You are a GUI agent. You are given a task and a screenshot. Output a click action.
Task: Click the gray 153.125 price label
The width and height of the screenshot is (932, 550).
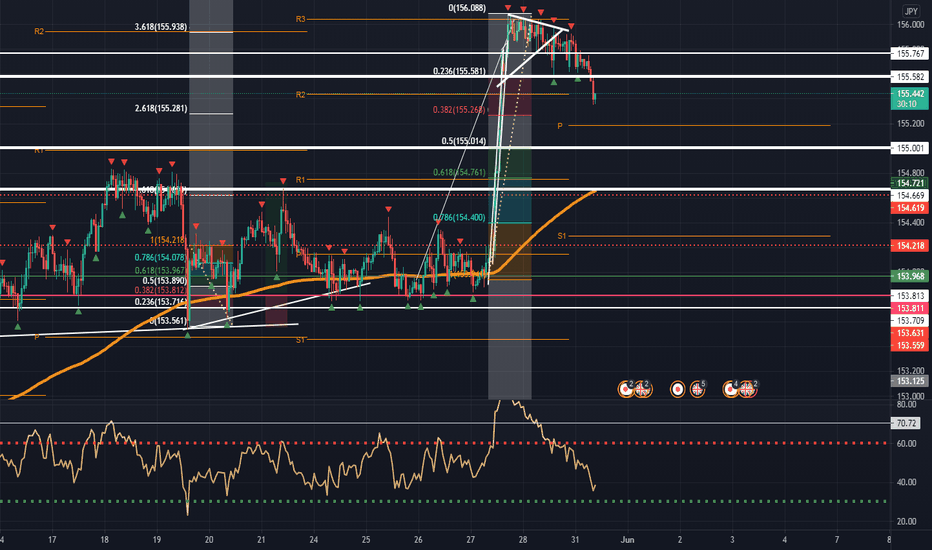coord(910,381)
